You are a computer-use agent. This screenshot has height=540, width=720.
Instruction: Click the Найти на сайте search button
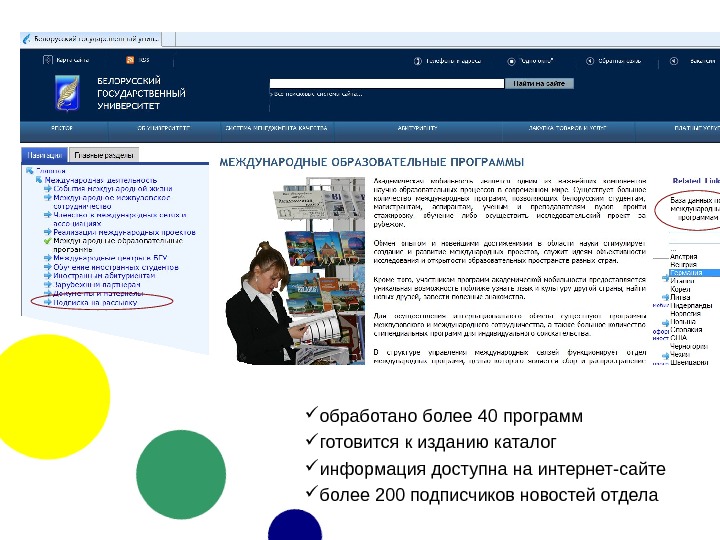(539, 84)
